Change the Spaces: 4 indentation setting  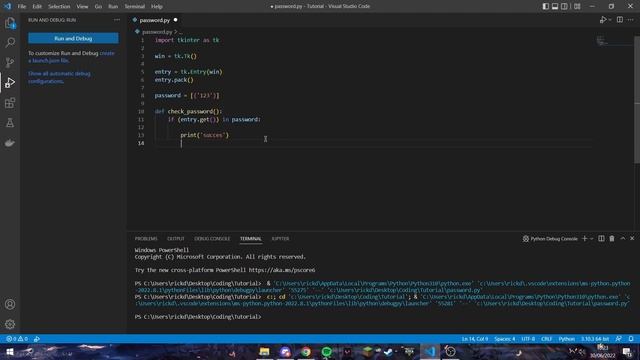(504, 339)
